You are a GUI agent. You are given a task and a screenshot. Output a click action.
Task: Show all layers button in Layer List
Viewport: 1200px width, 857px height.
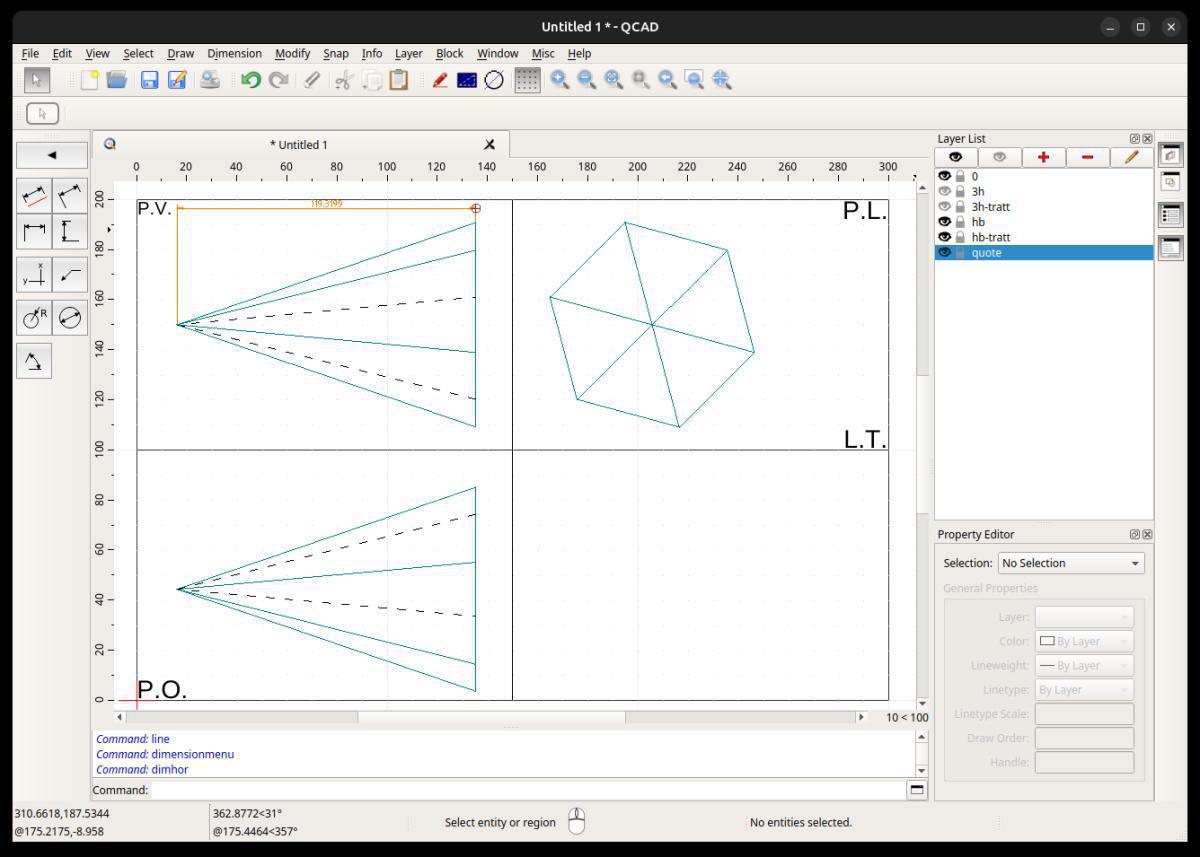(956, 157)
